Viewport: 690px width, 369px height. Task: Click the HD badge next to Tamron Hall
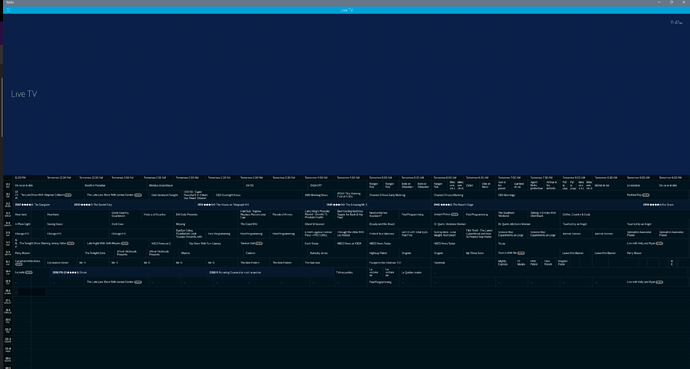pyautogui.click(x=259, y=243)
